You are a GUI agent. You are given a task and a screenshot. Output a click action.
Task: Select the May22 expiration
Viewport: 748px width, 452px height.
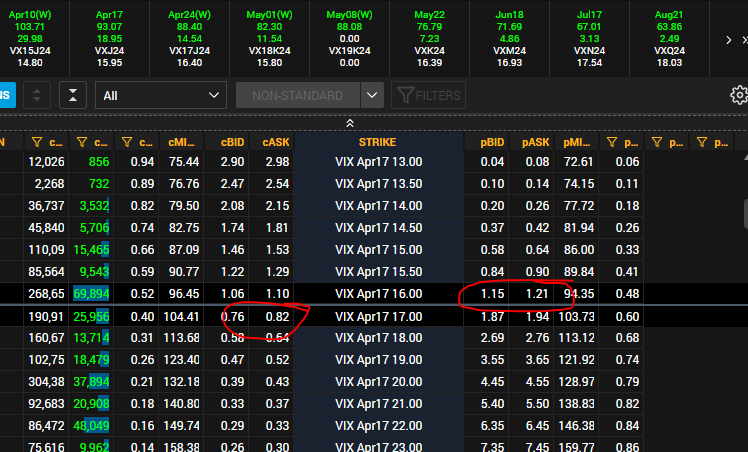(x=429, y=39)
